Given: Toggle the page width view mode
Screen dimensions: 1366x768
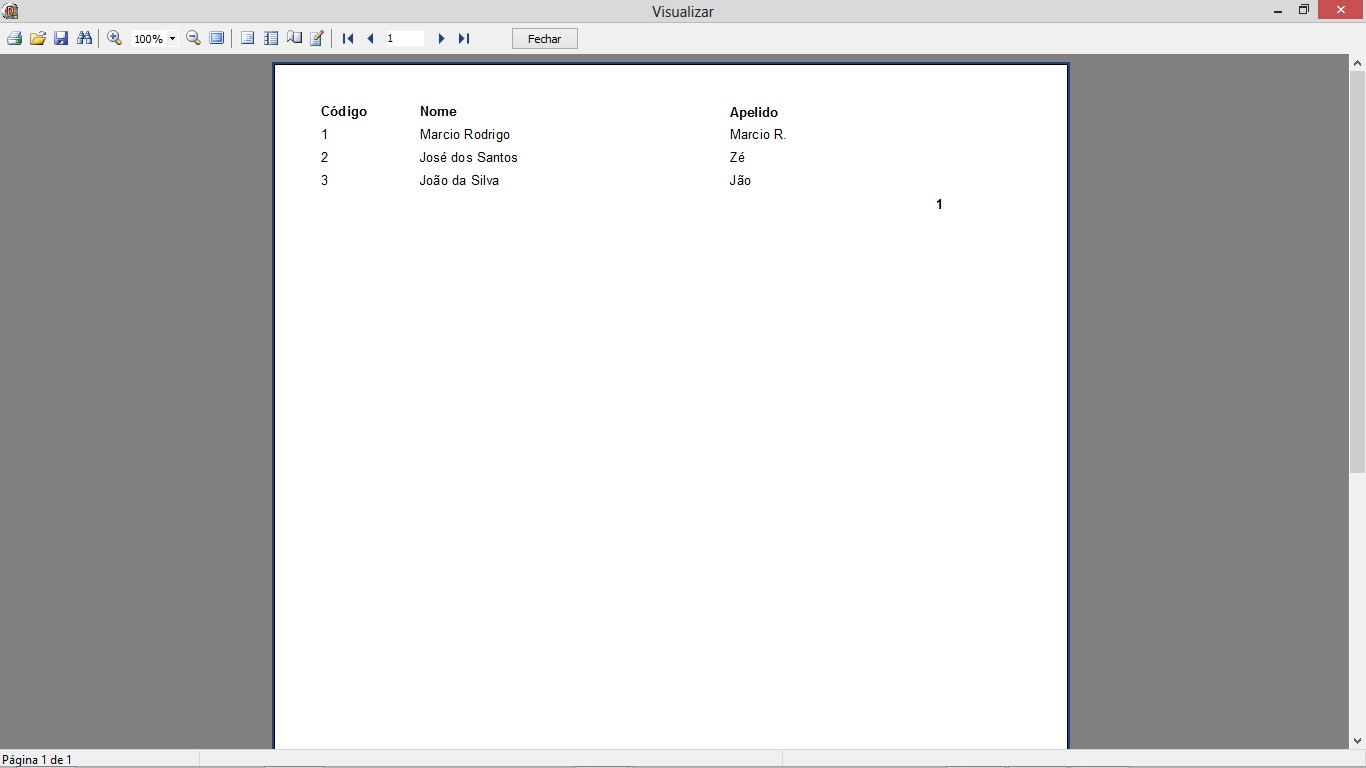Looking at the screenshot, I should 271,38.
